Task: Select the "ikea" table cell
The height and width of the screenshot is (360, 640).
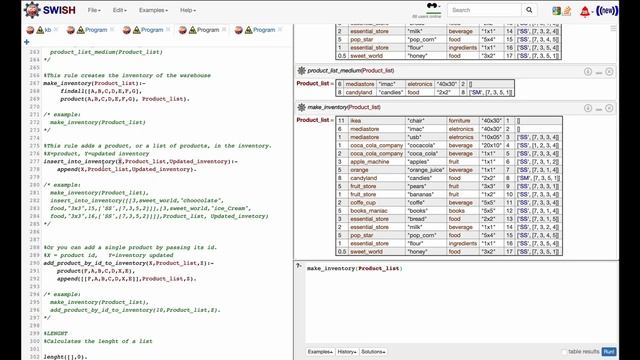Action: click(377, 121)
